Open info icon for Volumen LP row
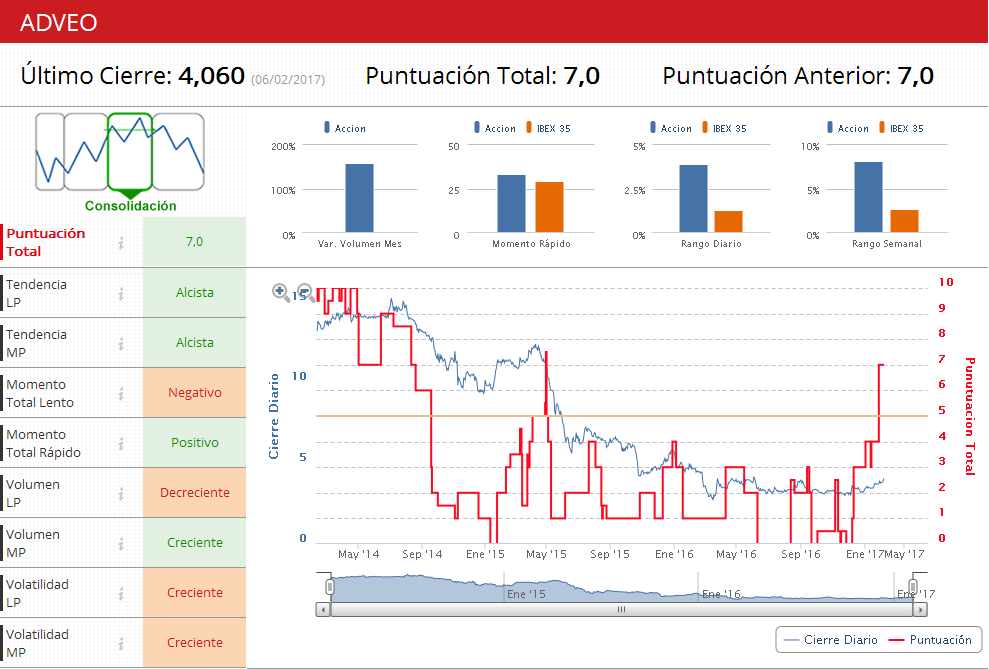This screenshot has width=989, height=669. [121, 493]
